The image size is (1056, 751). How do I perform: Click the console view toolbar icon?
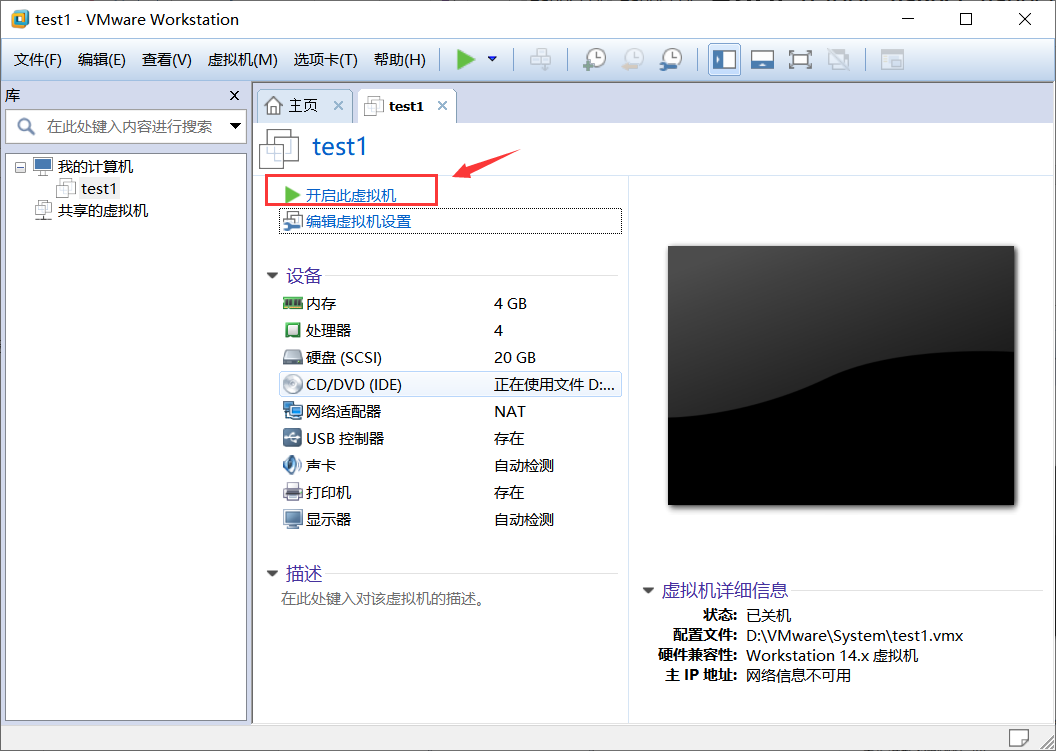pos(892,59)
